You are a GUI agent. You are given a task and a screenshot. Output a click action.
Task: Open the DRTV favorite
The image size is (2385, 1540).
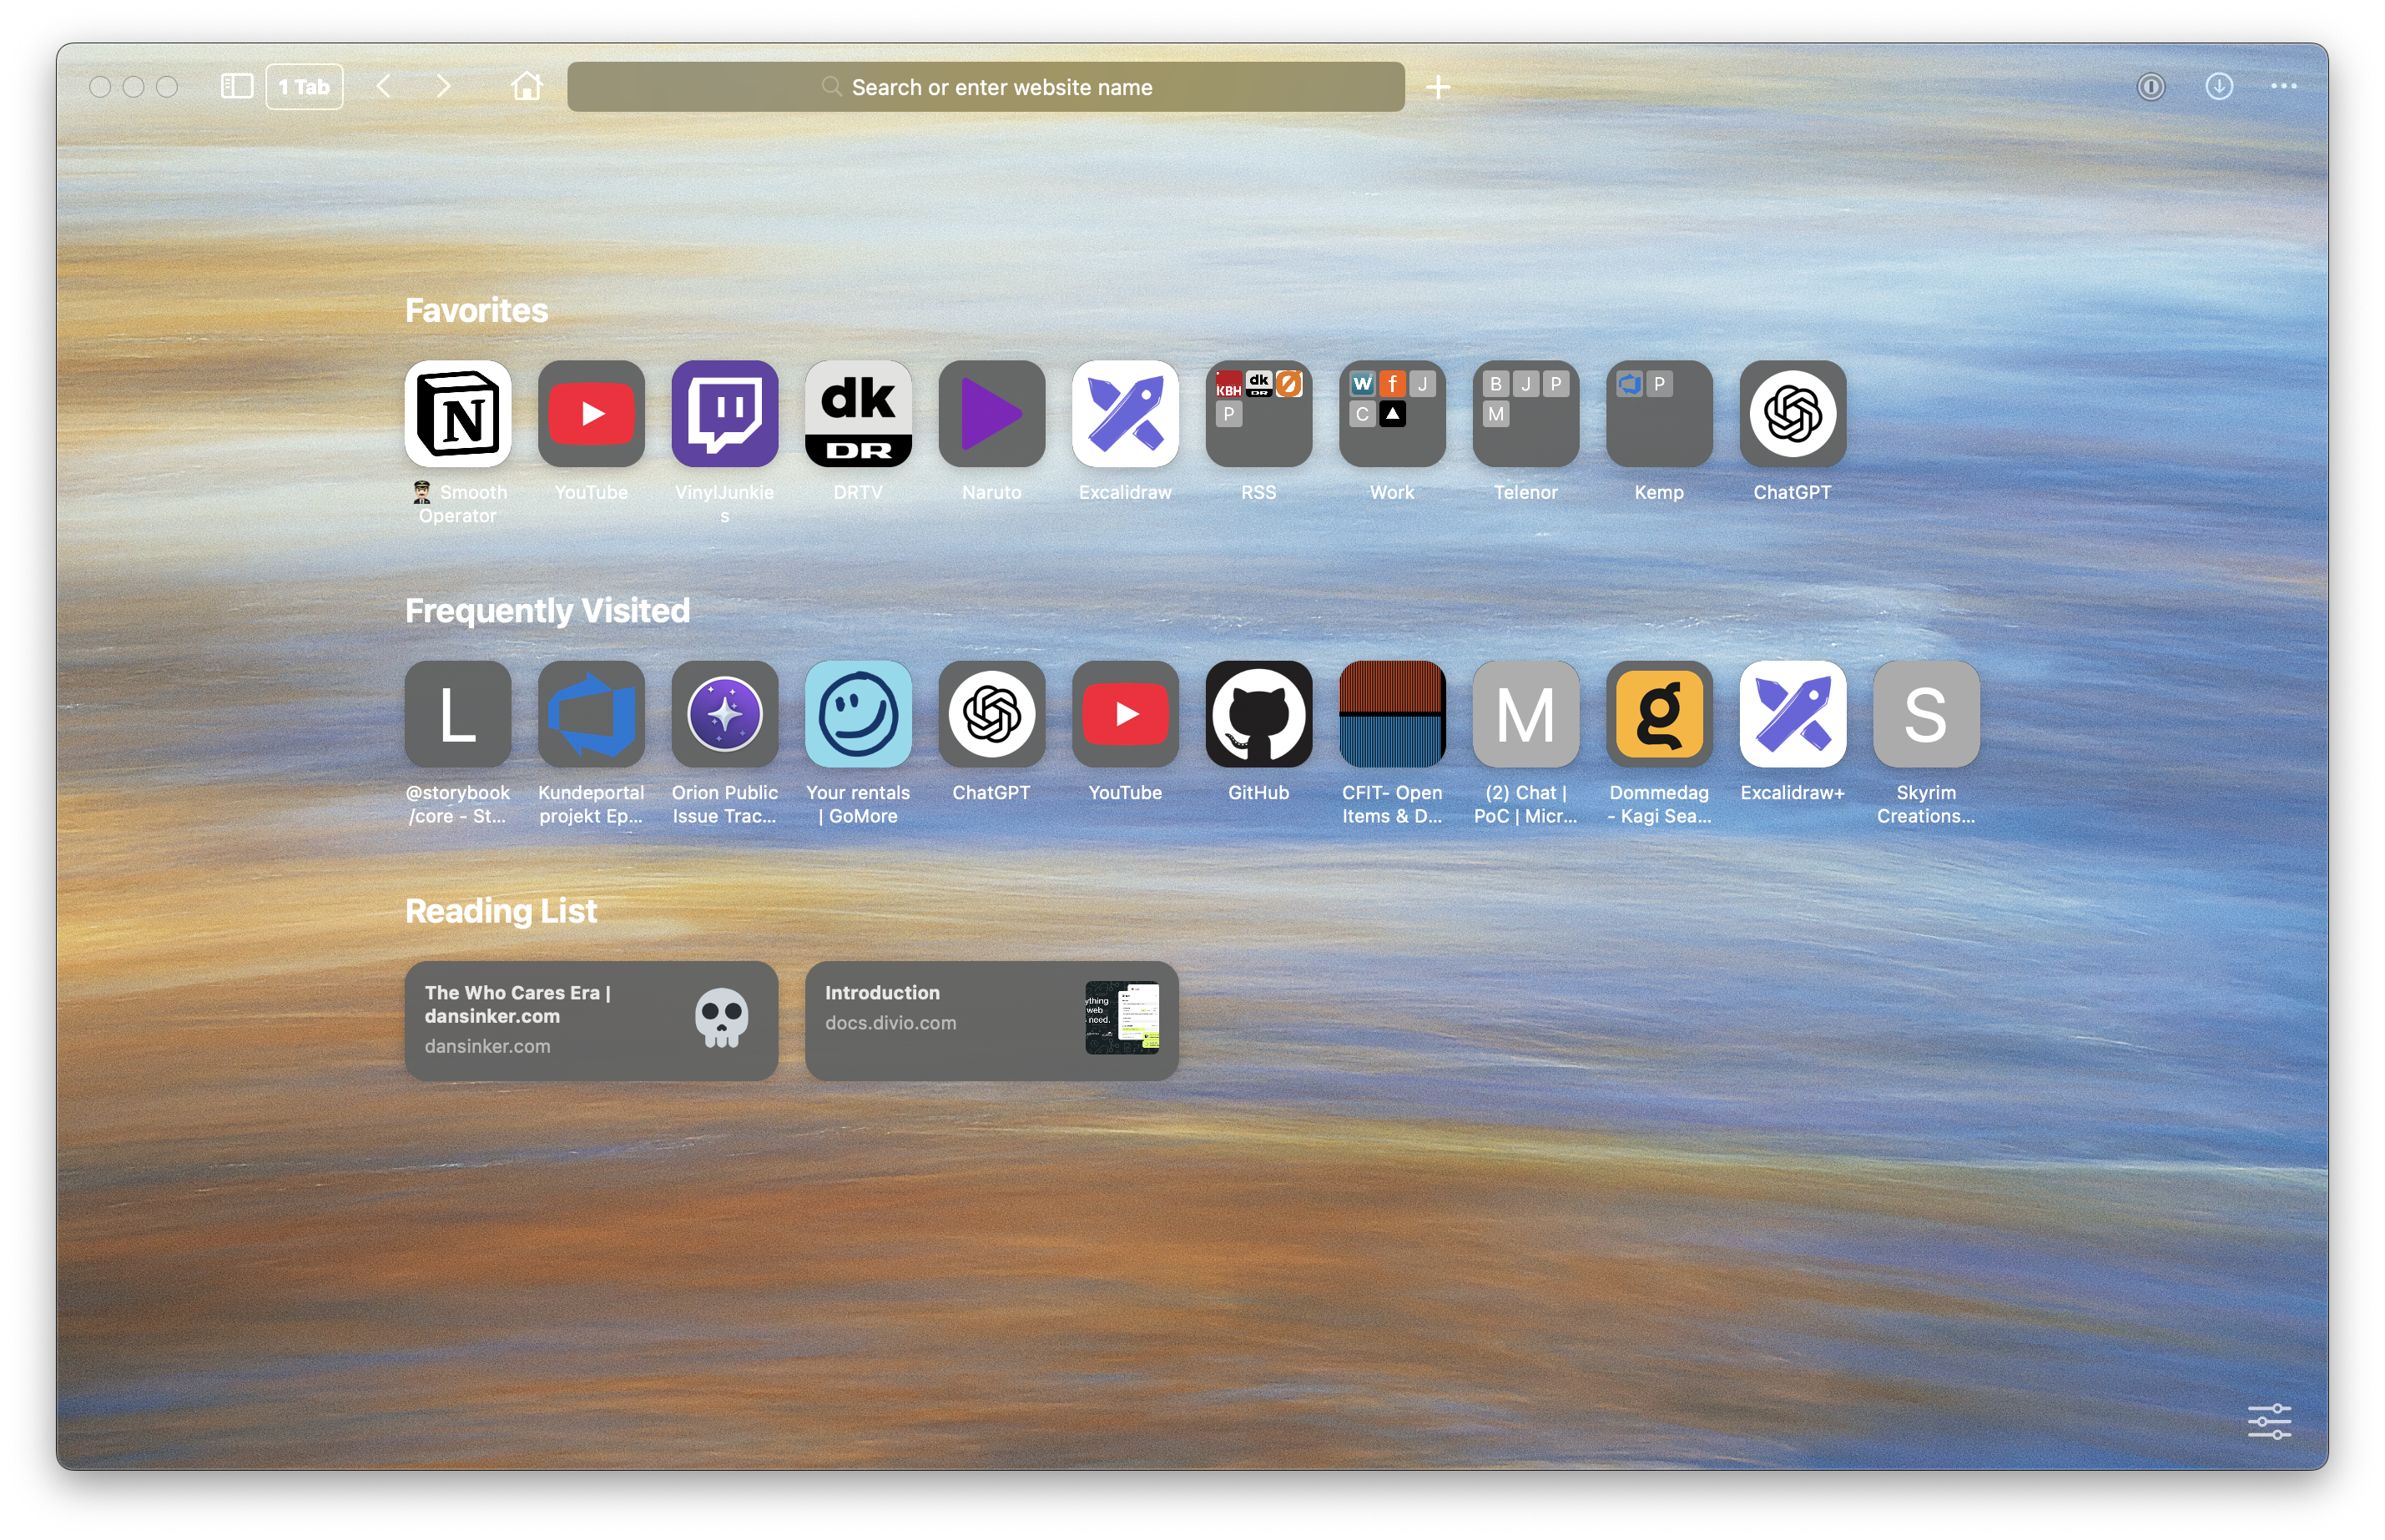(x=858, y=414)
